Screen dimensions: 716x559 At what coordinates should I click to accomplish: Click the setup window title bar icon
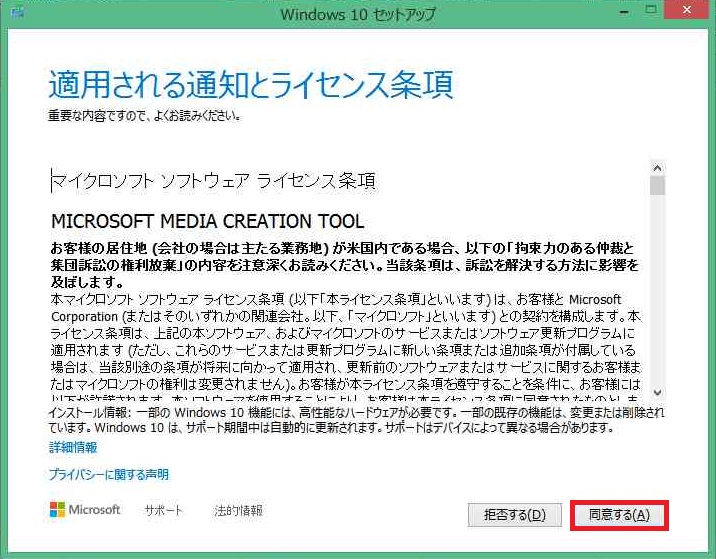17,12
